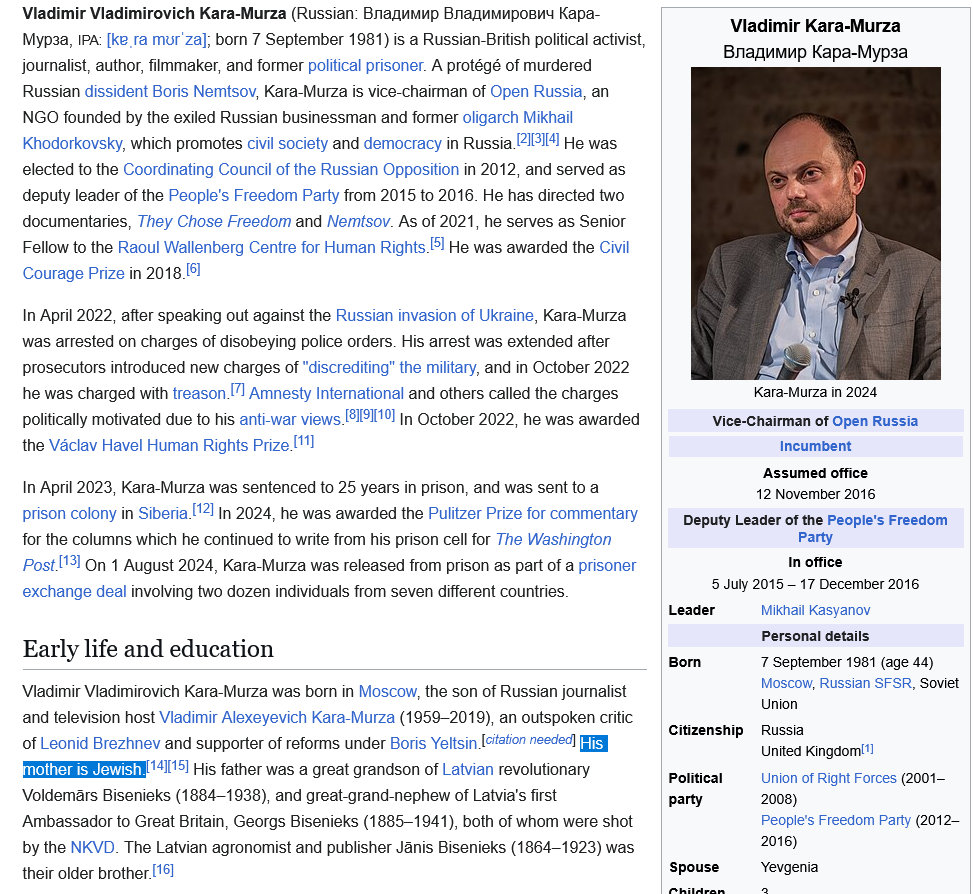Jump to citation [11]
The image size is (973, 894).
pos(304,442)
